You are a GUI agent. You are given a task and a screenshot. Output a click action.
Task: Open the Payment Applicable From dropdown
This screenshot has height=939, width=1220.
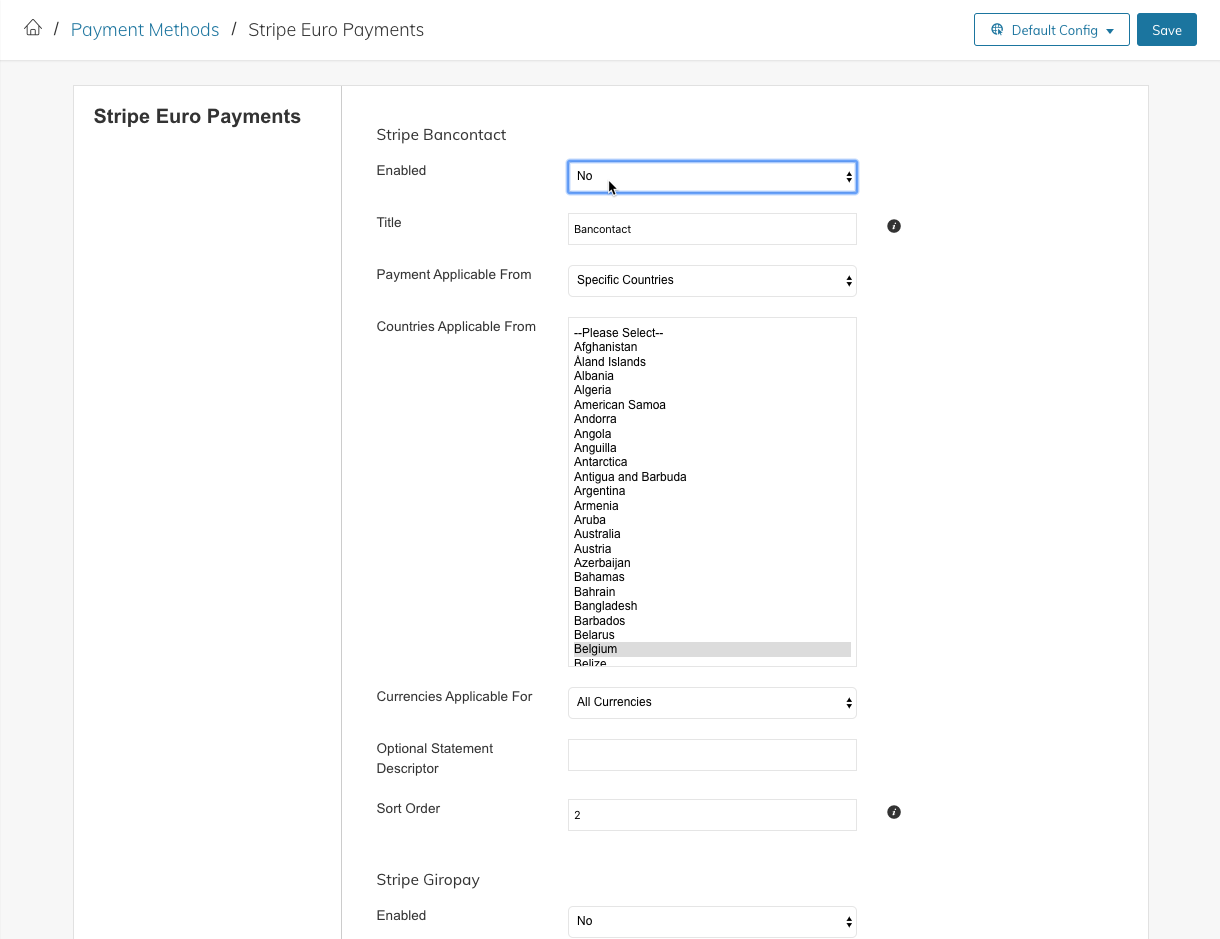pos(712,280)
